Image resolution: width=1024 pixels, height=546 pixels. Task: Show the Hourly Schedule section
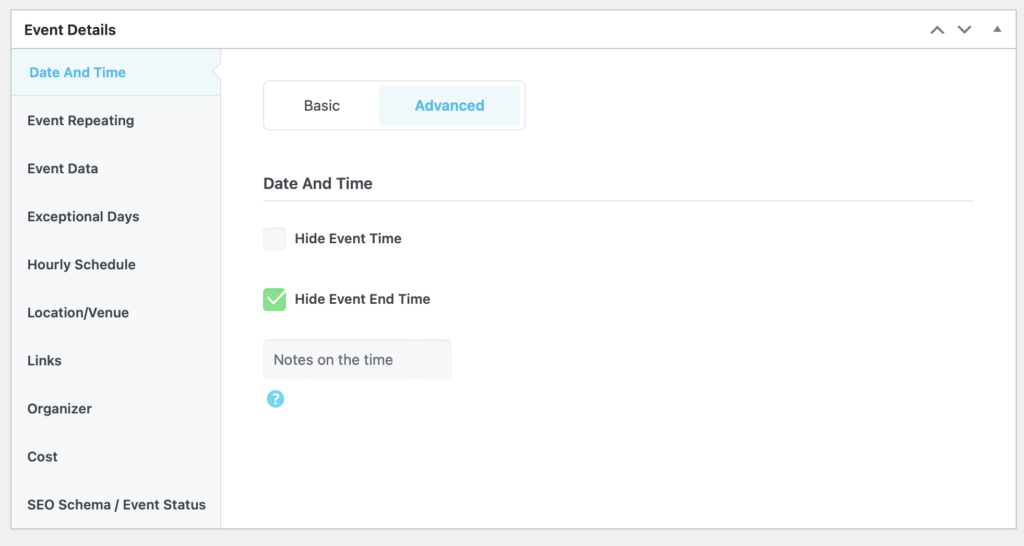click(x=81, y=265)
